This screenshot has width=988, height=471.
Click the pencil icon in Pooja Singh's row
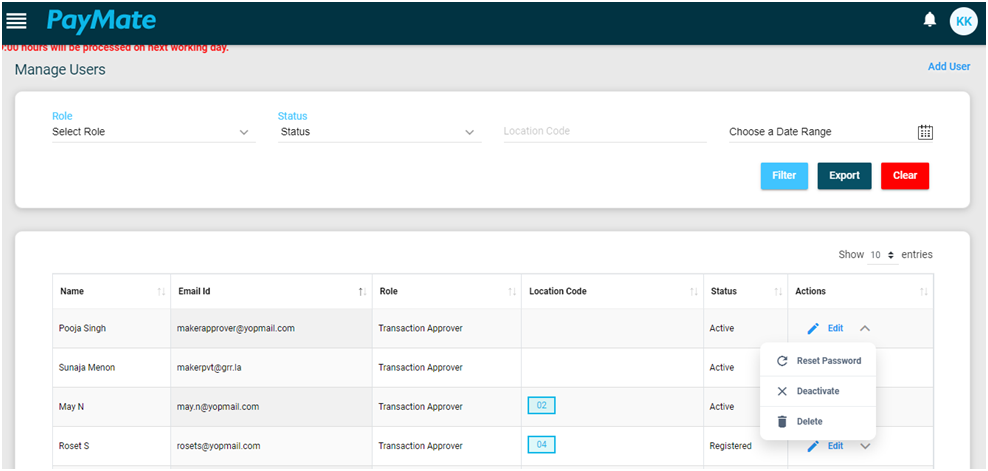813,329
